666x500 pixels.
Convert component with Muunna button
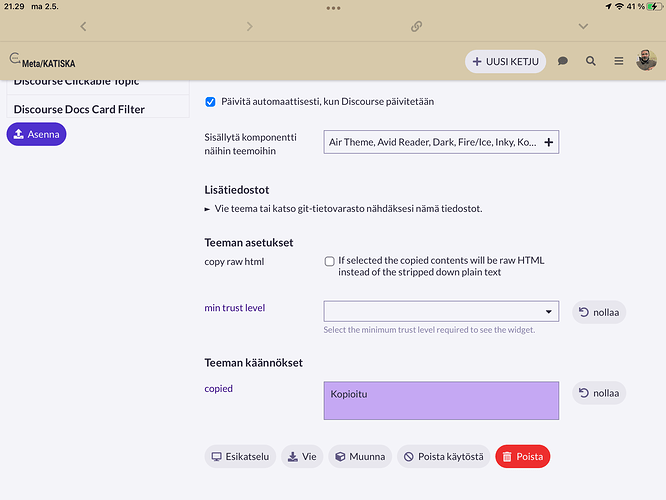360,457
